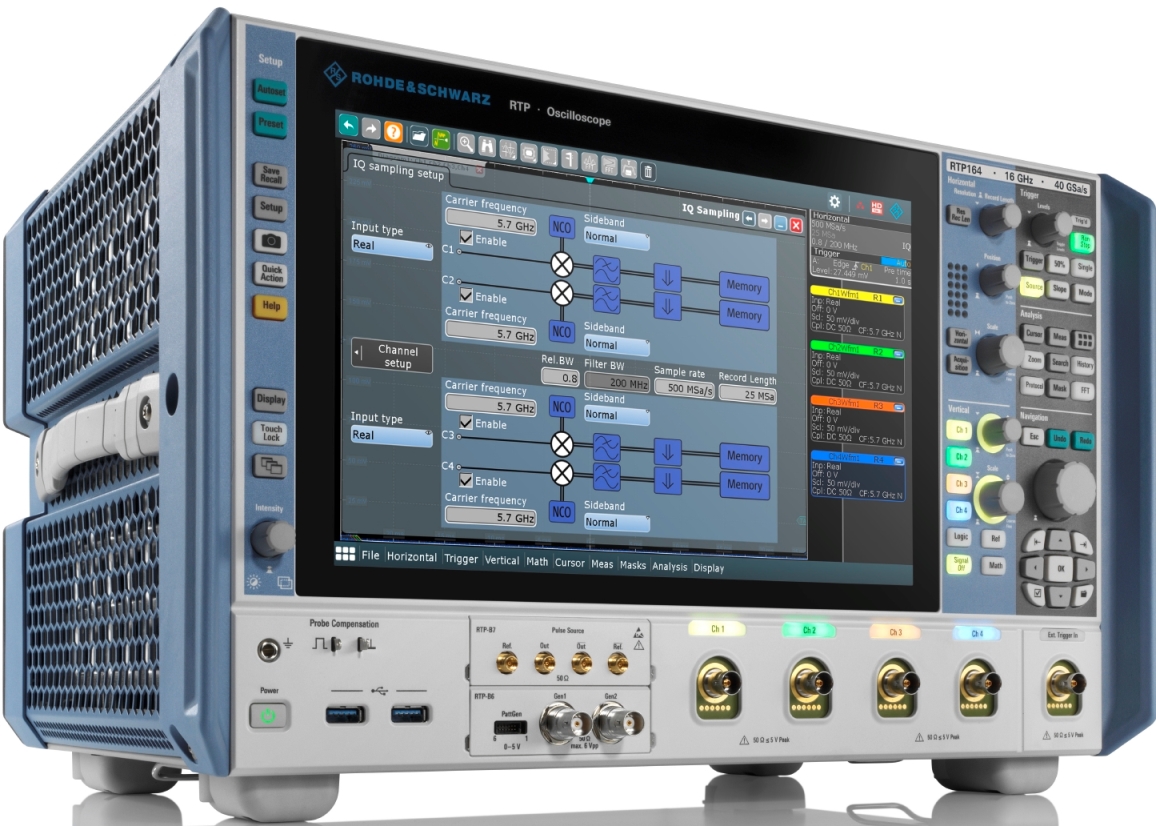Click the open-folder icon in the toolbar
This screenshot has height=826, width=1156.
(x=419, y=135)
